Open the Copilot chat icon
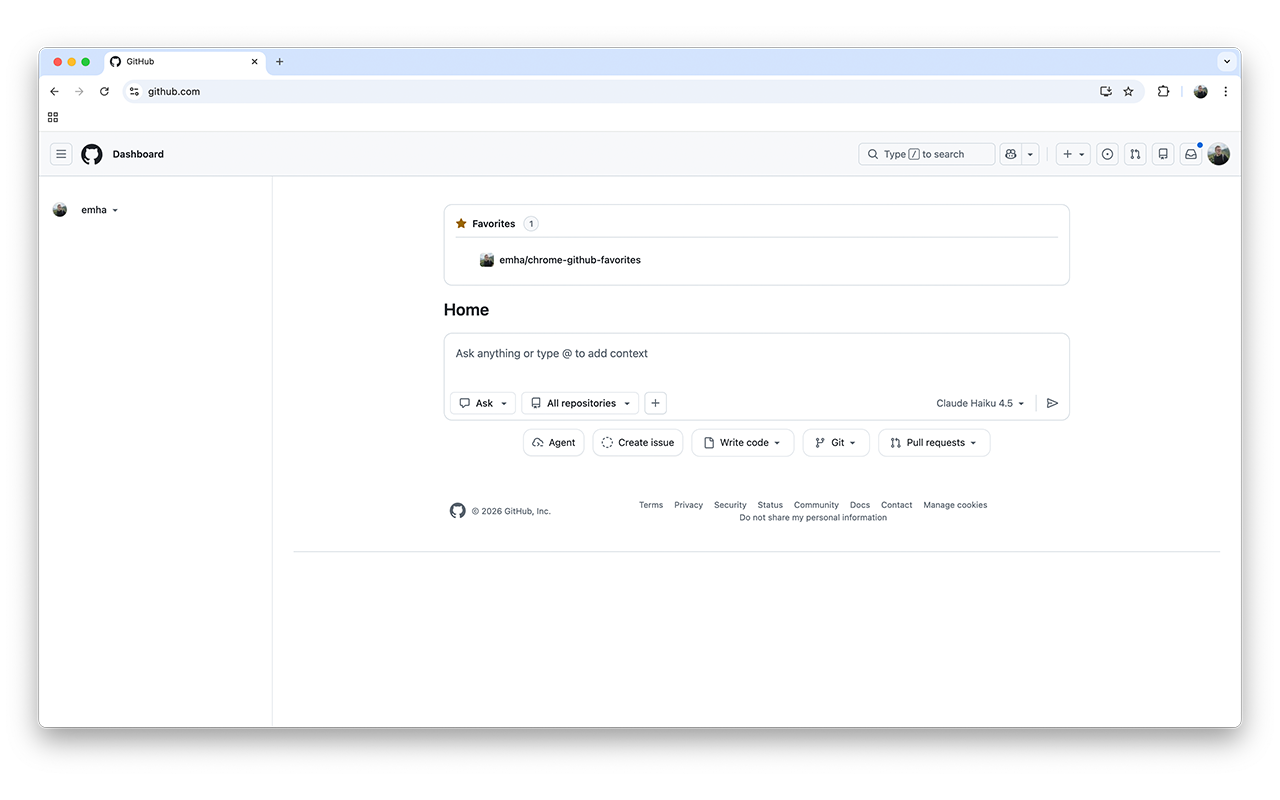1280x800 pixels. click(1011, 154)
